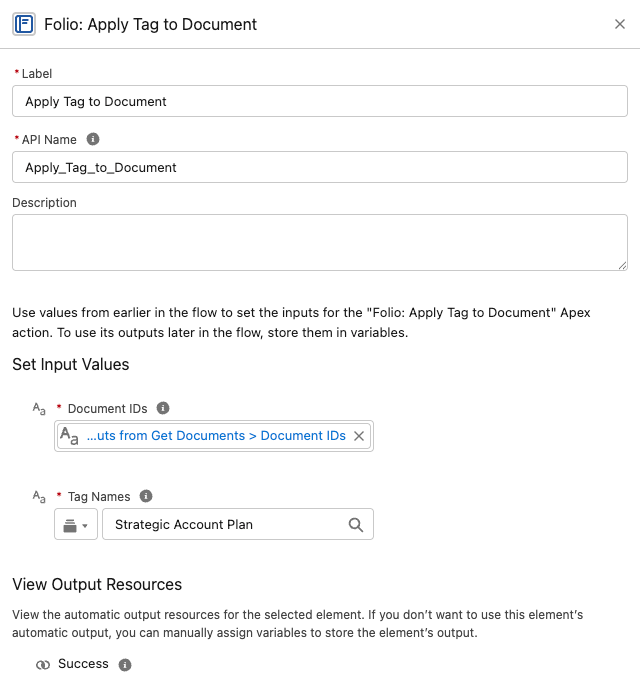Click the Set Input Values heading
Image resolution: width=640 pixels, height=681 pixels.
[71, 364]
